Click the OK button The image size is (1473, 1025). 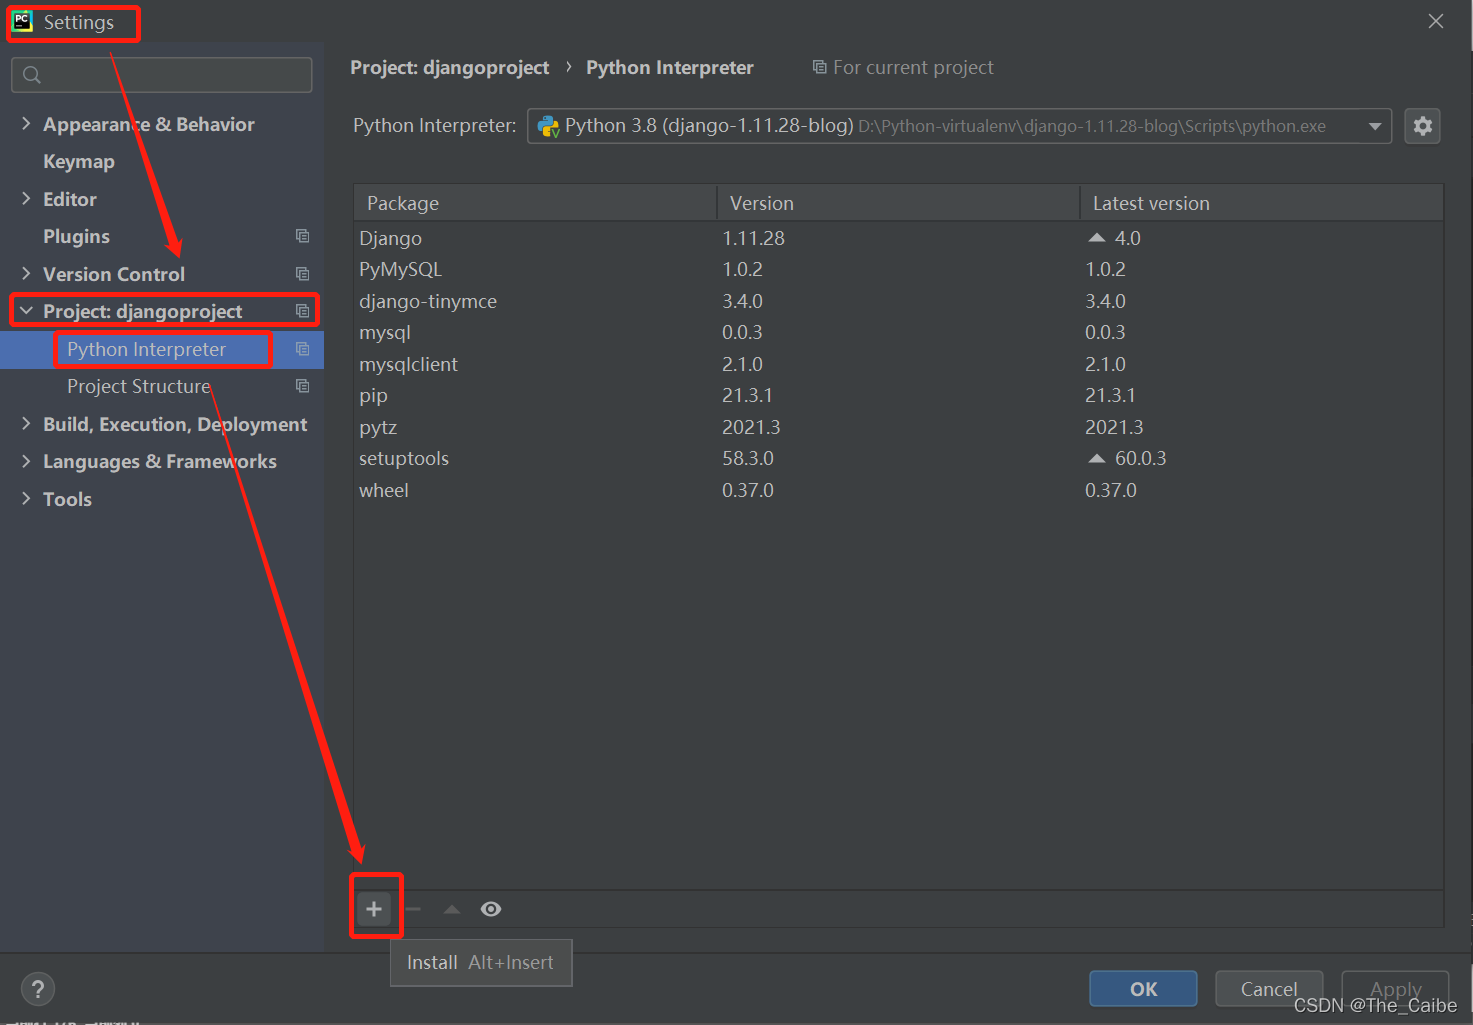1143,989
